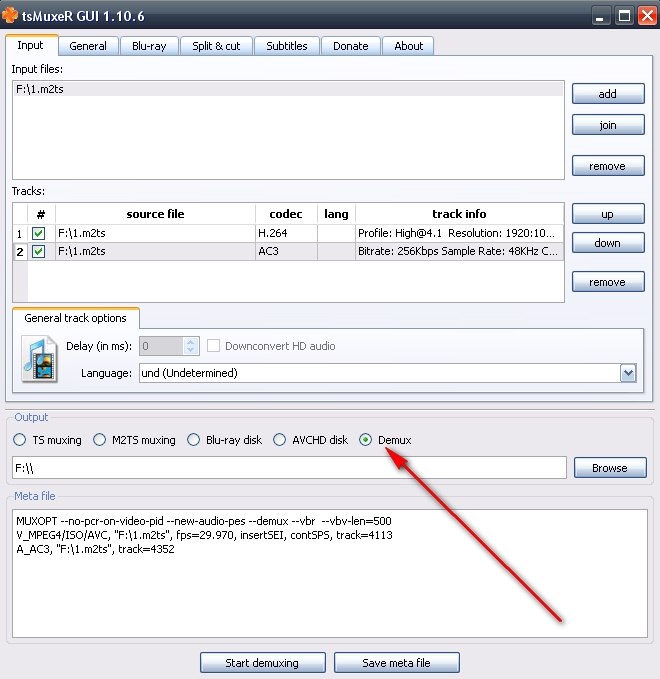660x679 pixels.
Task: Browse for the output folder
Action: click(x=610, y=468)
